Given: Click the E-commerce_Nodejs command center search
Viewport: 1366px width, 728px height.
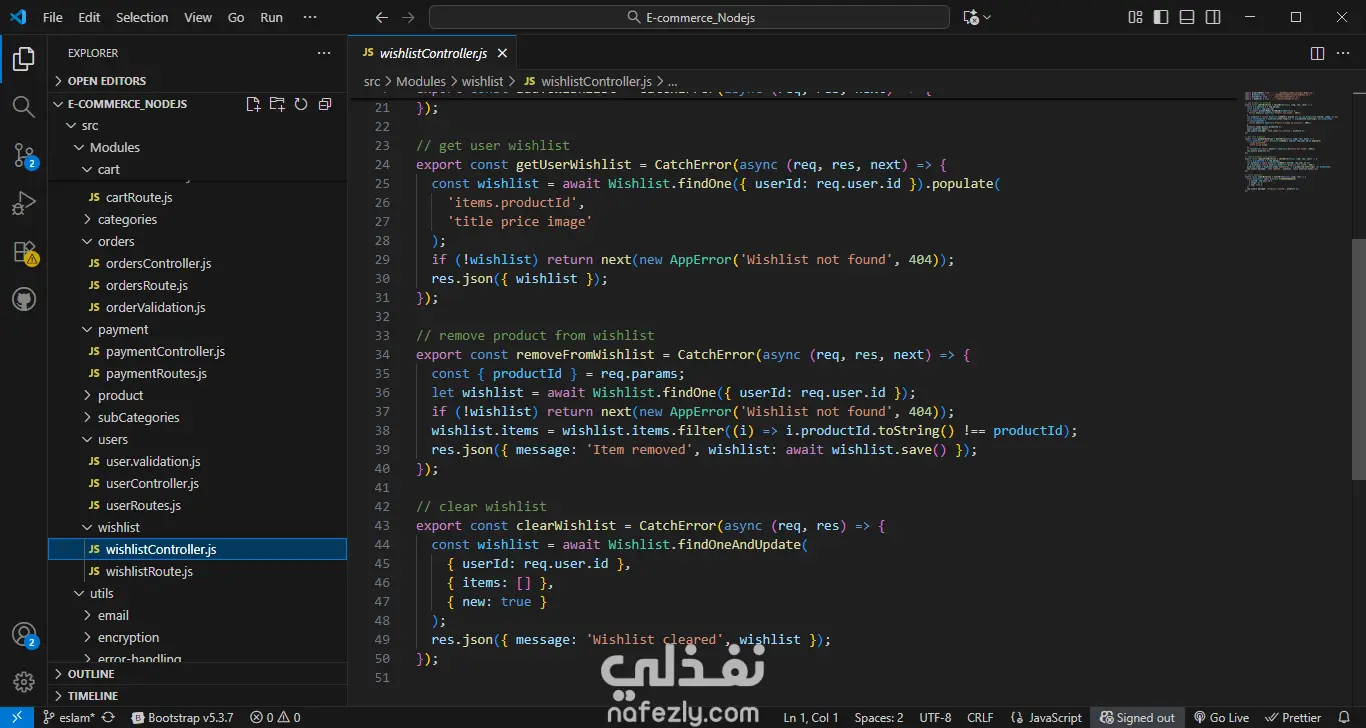Looking at the screenshot, I should coord(689,17).
